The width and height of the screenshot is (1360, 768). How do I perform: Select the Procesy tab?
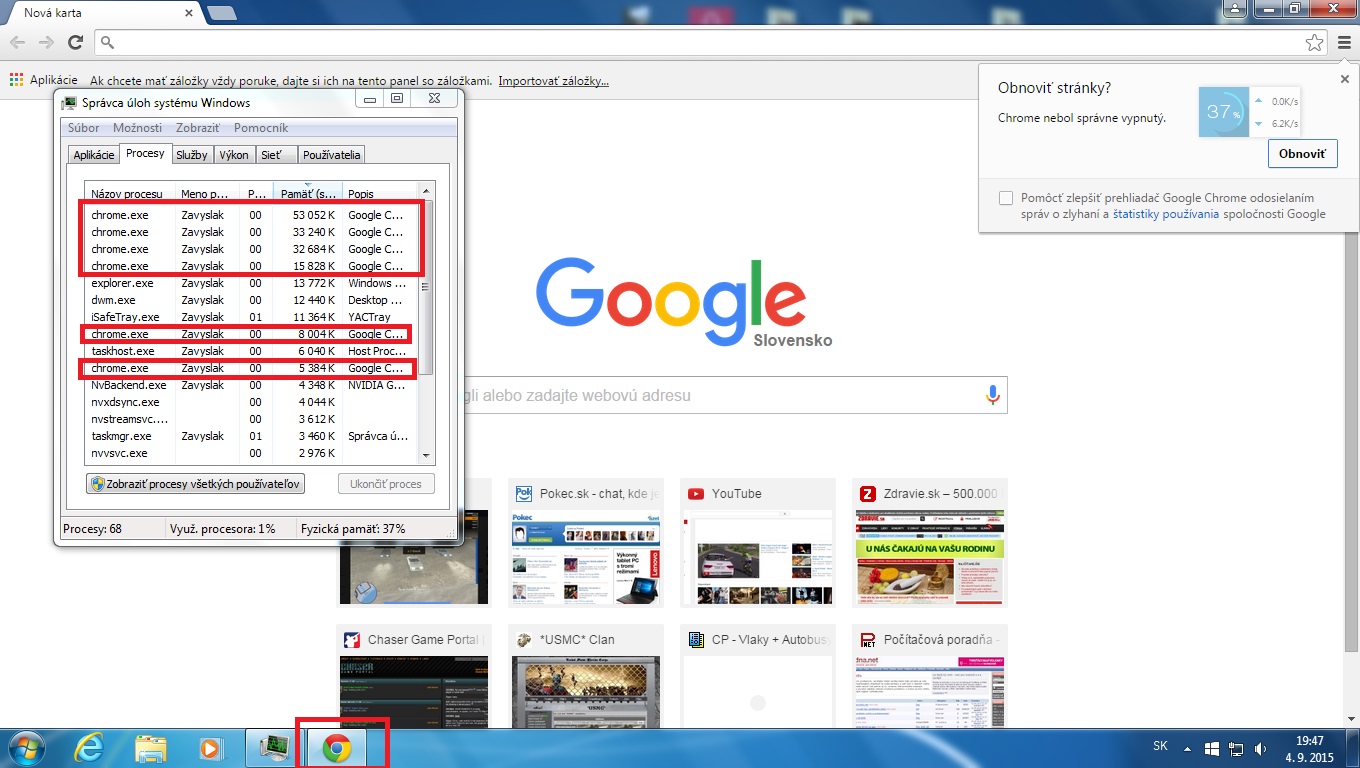coord(145,153)
